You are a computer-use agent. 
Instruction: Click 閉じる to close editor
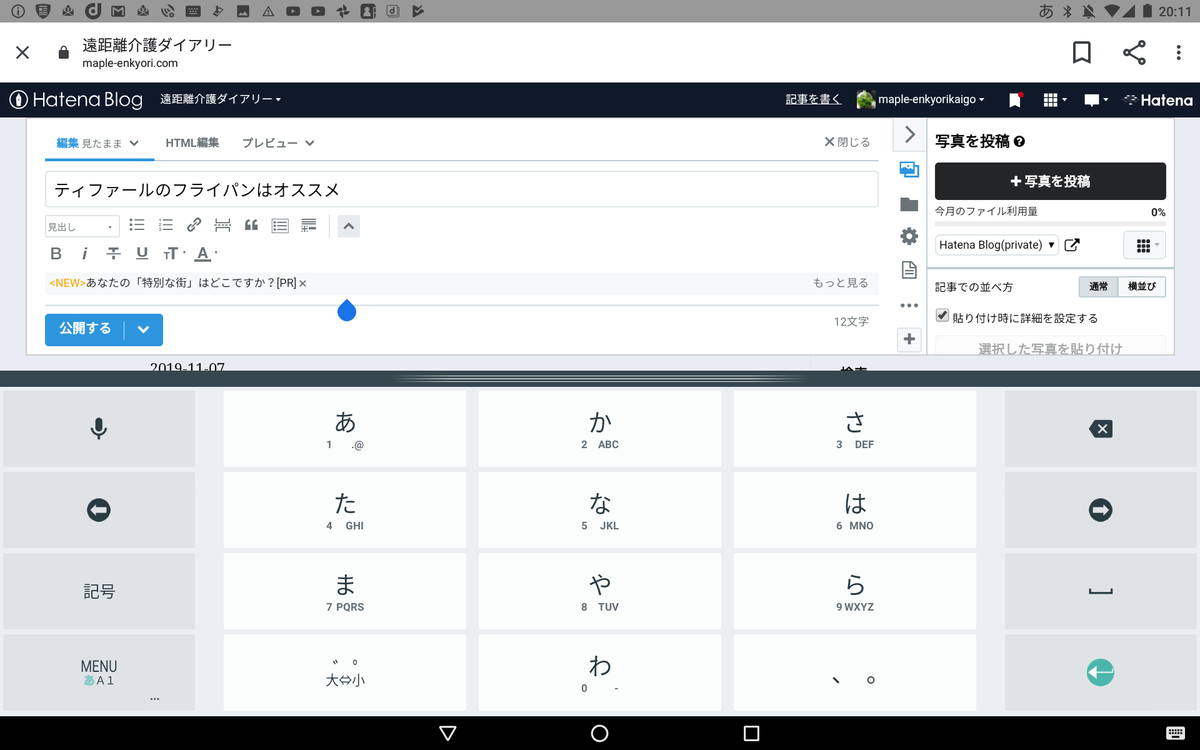[x=847, y=142]
